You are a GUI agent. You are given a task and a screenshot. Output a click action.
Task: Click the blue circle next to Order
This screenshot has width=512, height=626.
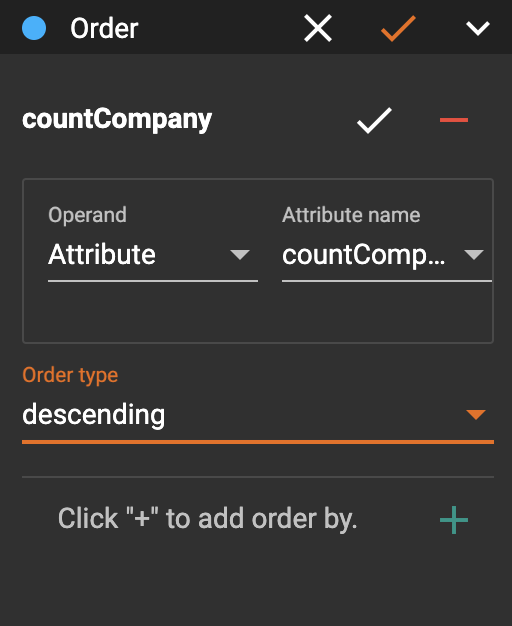(x=34, y=28)
